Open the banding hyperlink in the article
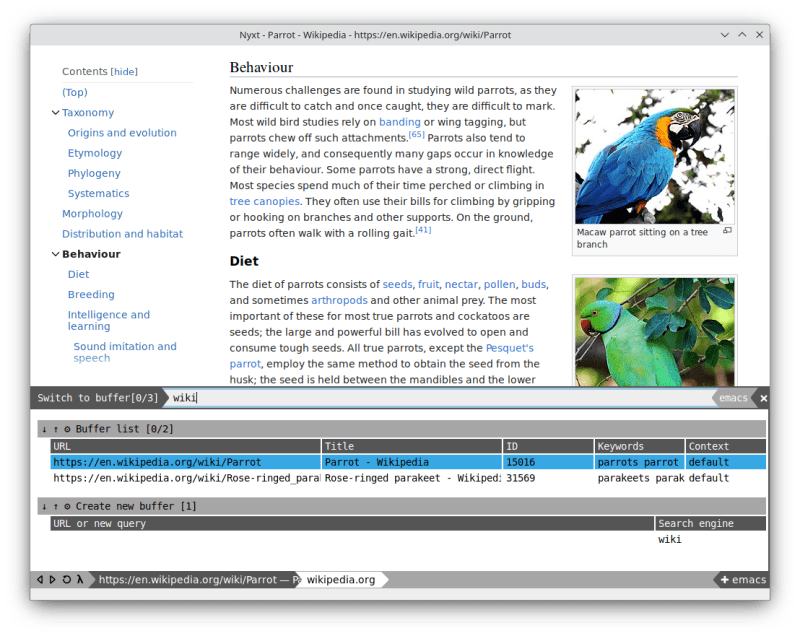Image resolution: width=800 pixels, height=636 pixels. (x=400, y=121)
